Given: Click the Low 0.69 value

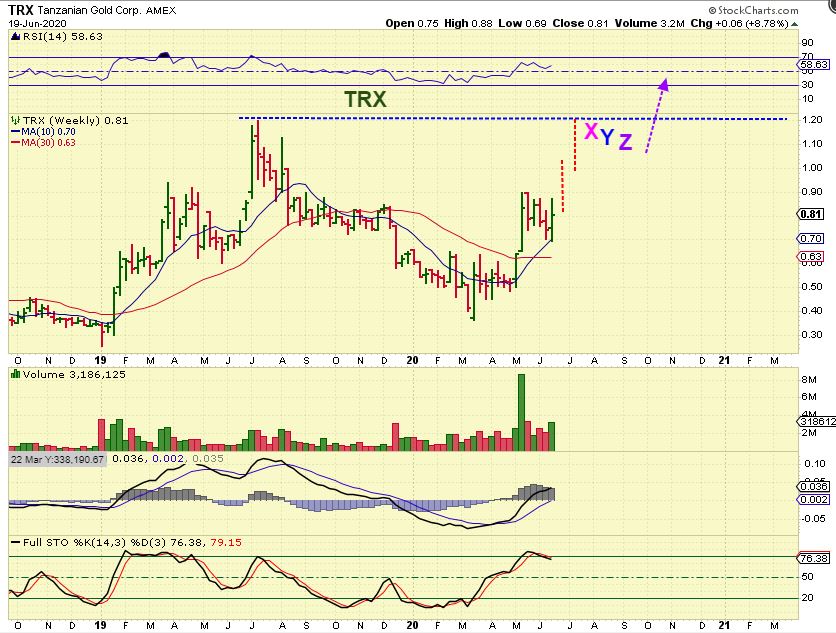Looking at the screenshot, I should click(522, 23).
